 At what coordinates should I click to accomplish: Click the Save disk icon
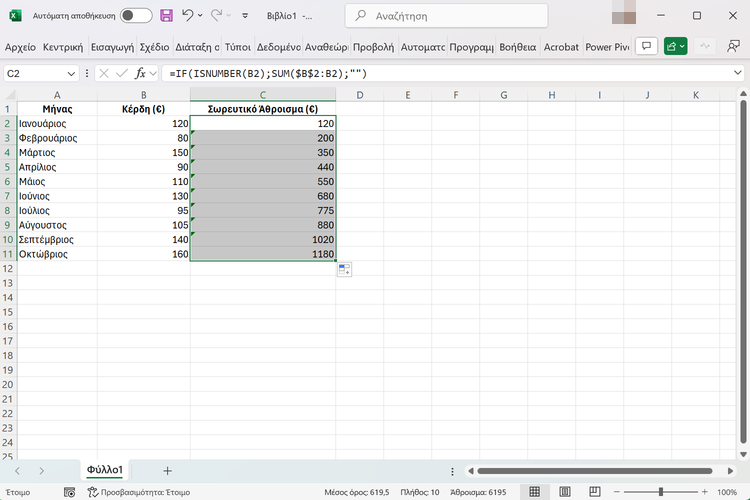(166, 16)
